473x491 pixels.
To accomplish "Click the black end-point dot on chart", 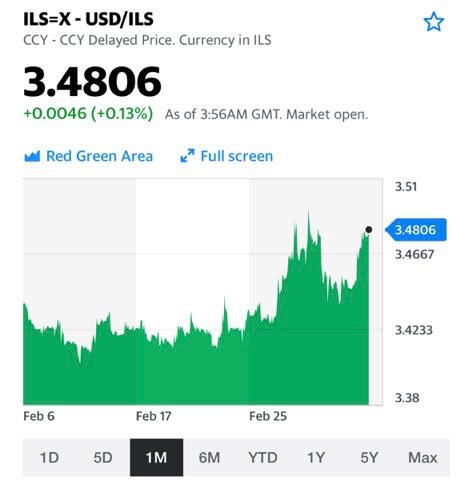I will pyautogui.click(x=368, y=230).
